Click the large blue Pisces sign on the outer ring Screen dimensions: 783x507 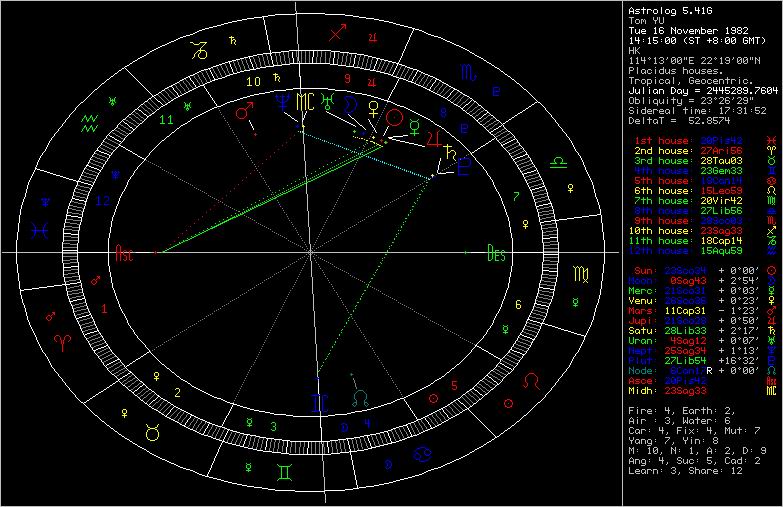[x=39, y=231]
